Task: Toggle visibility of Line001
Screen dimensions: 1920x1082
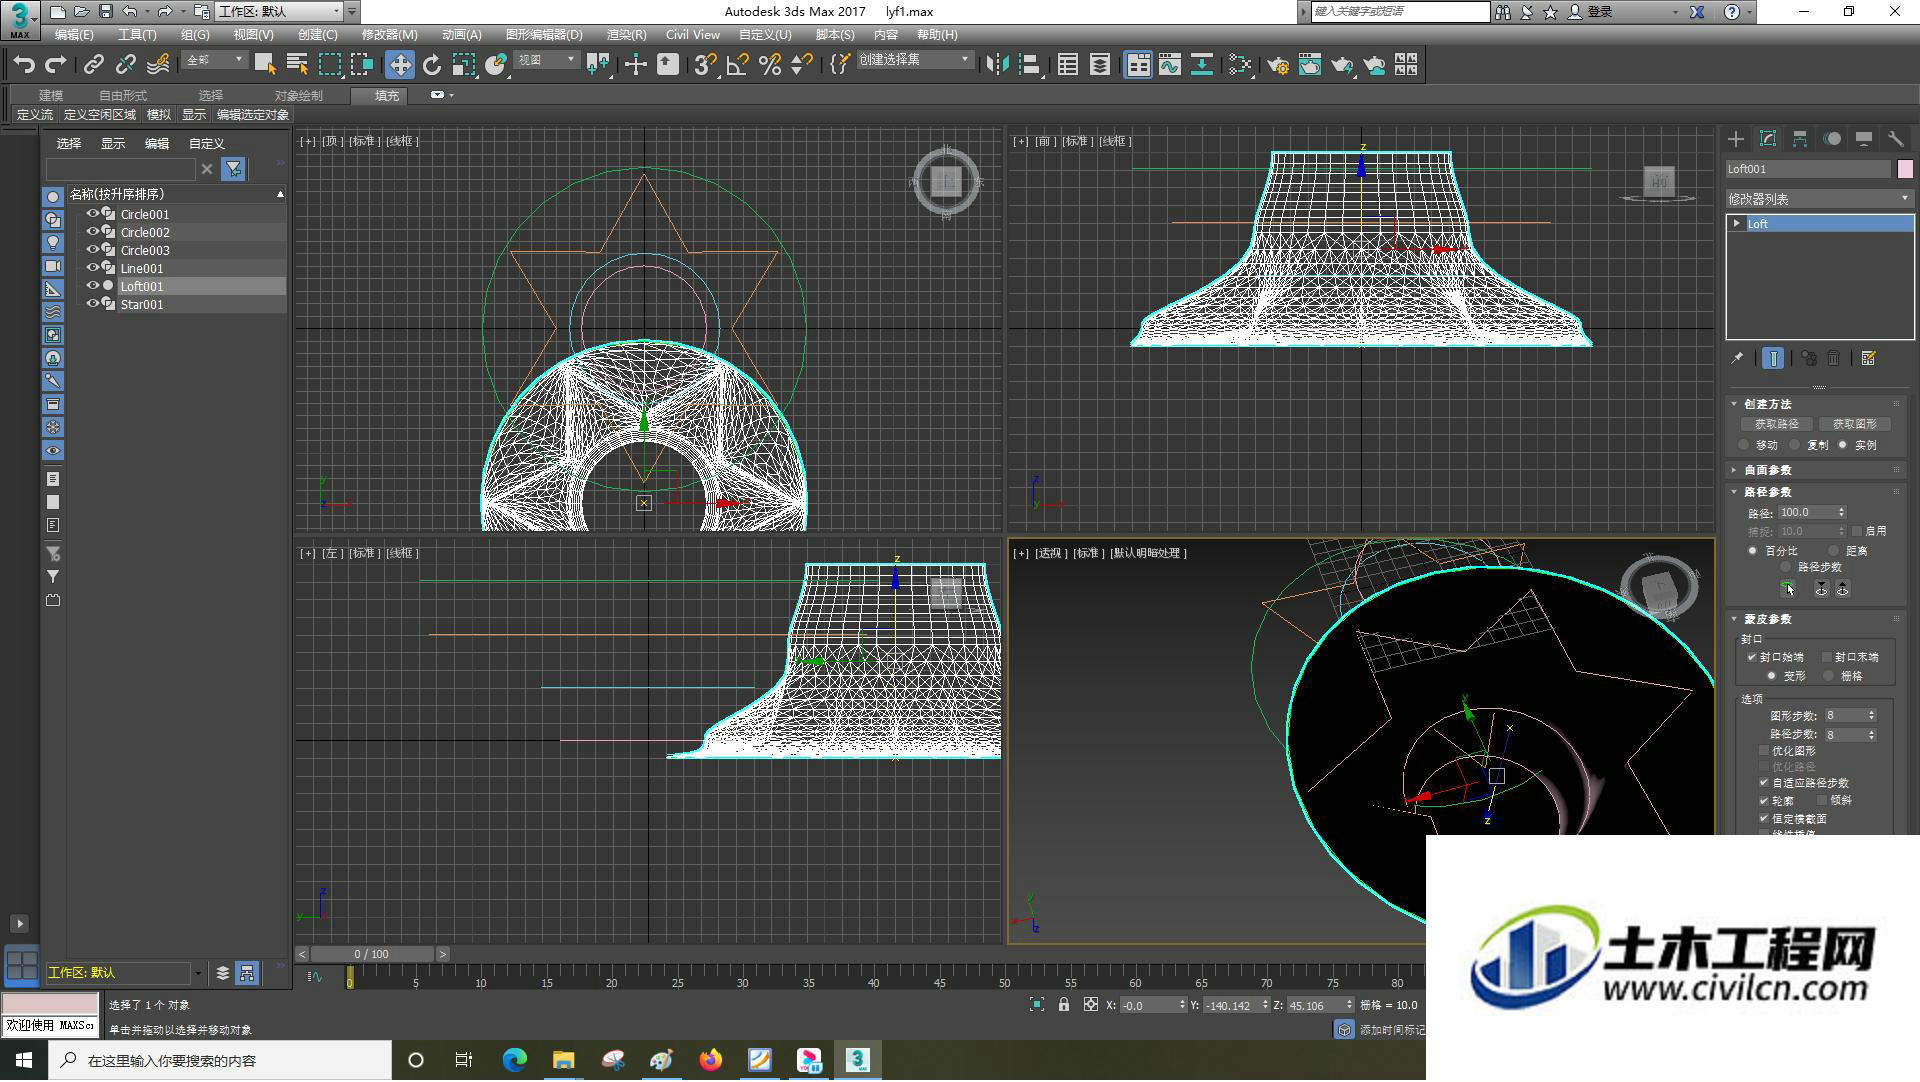Action: coord(93,268)
